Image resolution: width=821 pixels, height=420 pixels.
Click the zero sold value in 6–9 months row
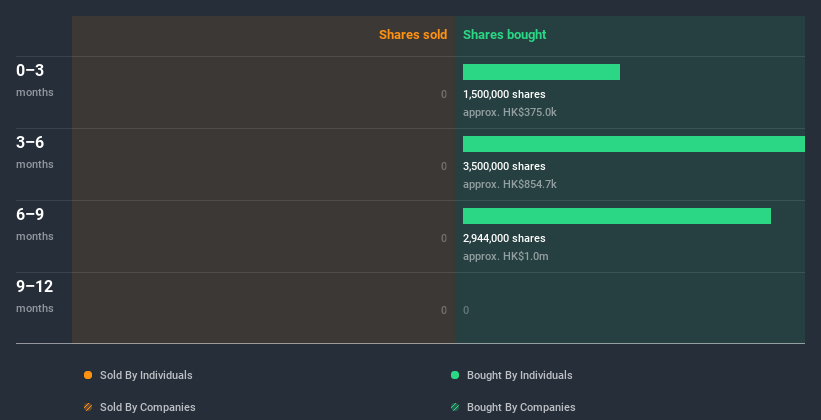444,238
